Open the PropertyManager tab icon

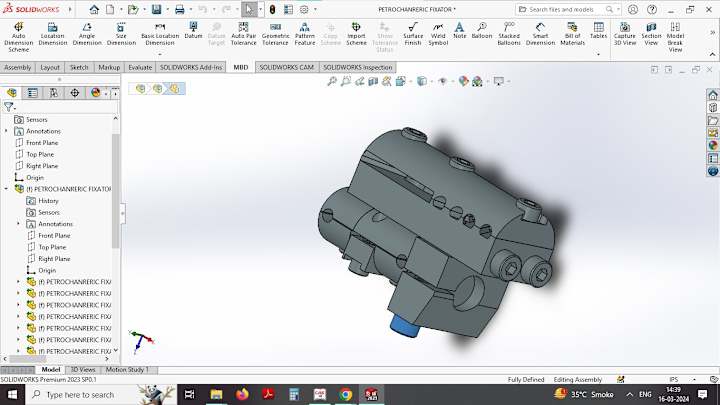(x=33, y=93)
